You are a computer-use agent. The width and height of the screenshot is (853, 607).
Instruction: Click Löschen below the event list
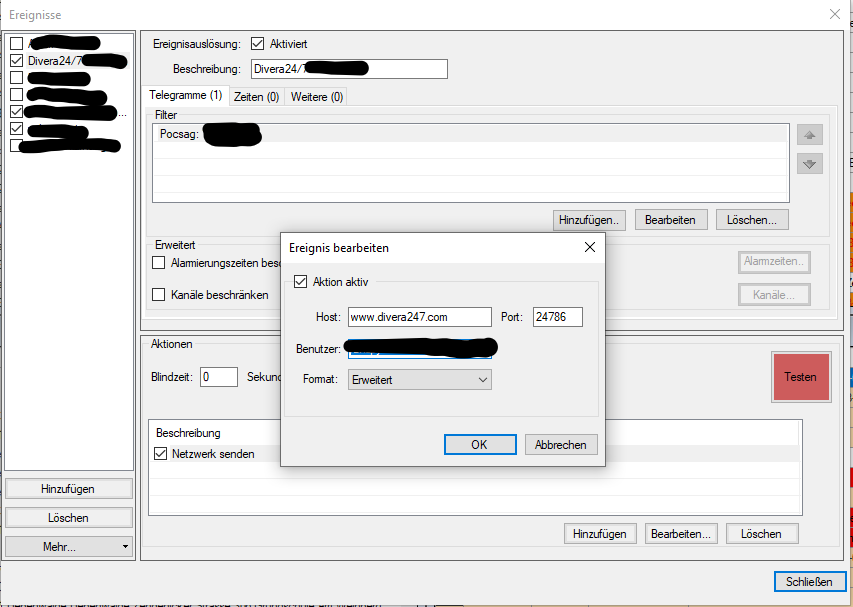coord(69,517)
